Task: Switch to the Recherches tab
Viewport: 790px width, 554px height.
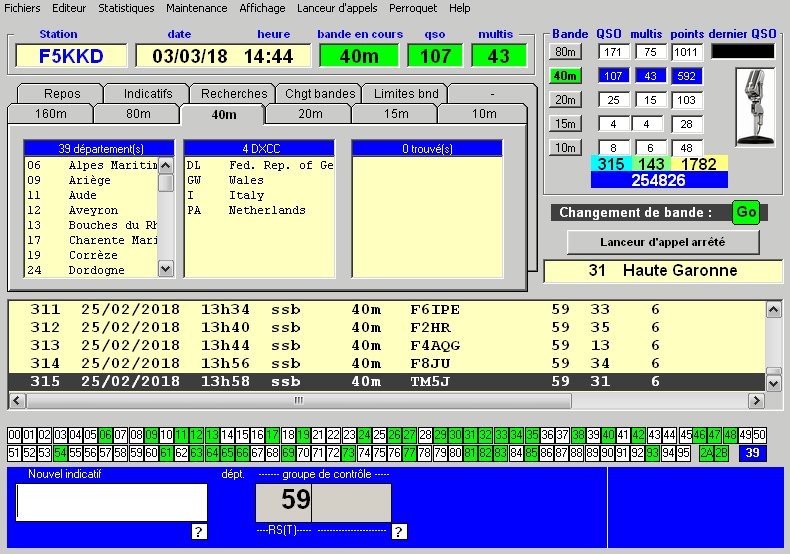Action: pos(234,93)
